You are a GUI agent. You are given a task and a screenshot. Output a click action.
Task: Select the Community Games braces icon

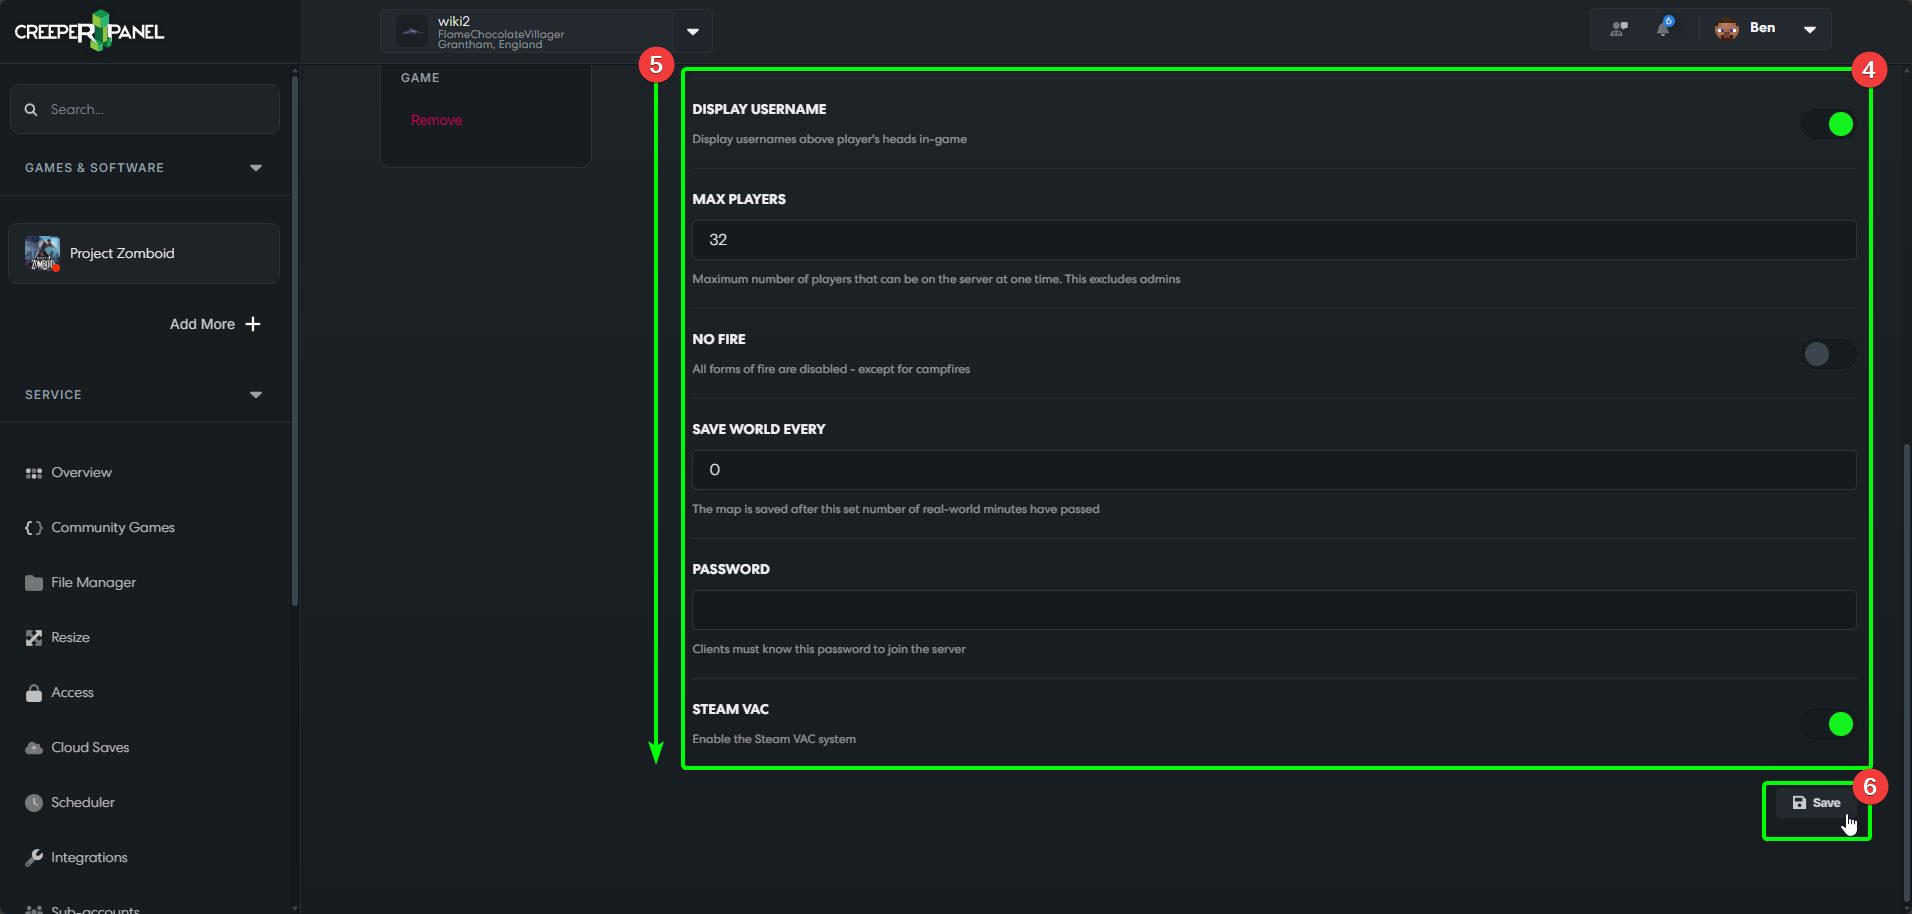pos(33,527)
